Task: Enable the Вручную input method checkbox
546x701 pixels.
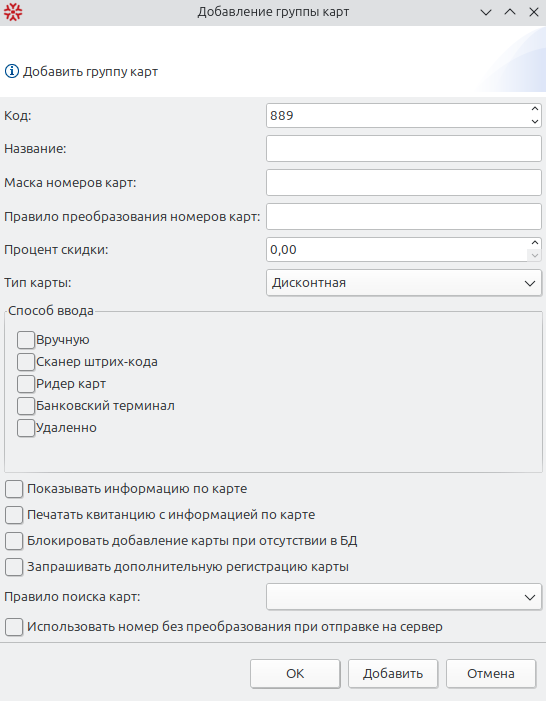Action: [26, 340]
